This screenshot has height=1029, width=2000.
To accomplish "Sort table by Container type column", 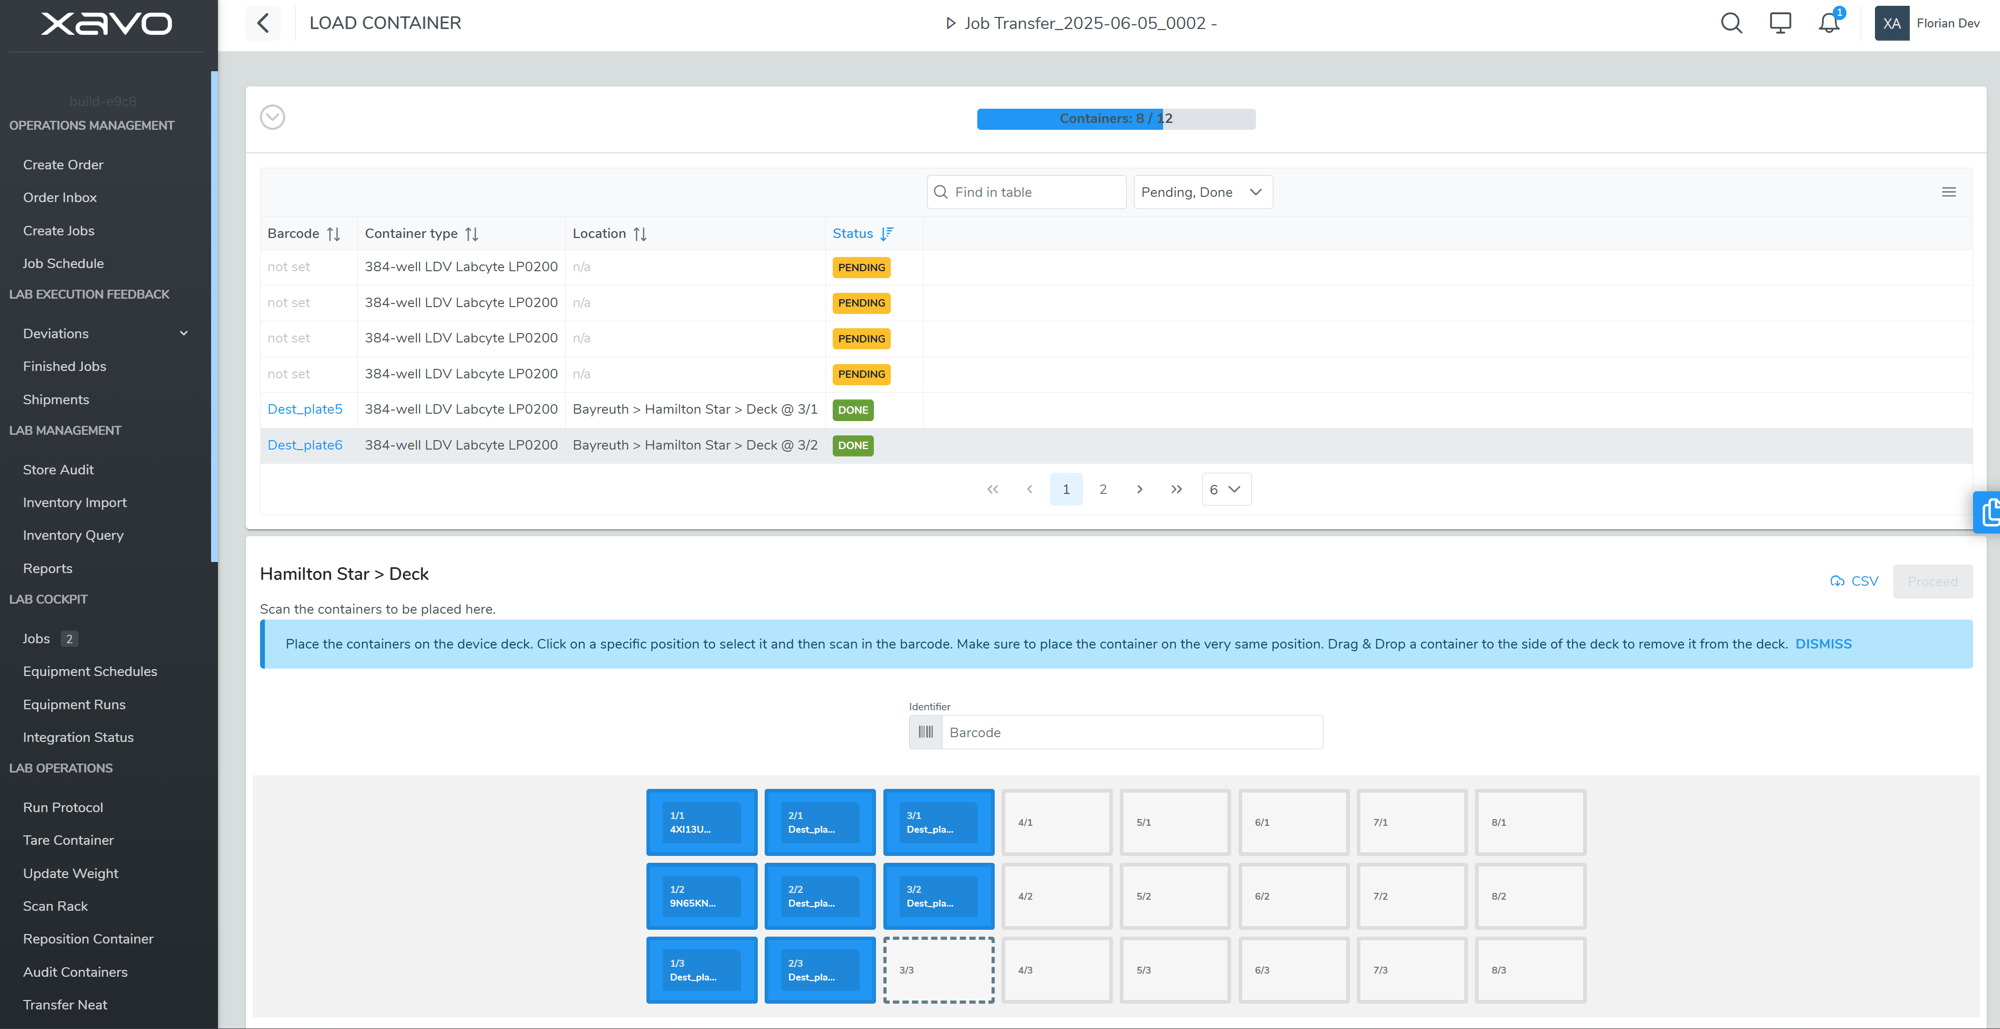I will click(x=472, y=234).
